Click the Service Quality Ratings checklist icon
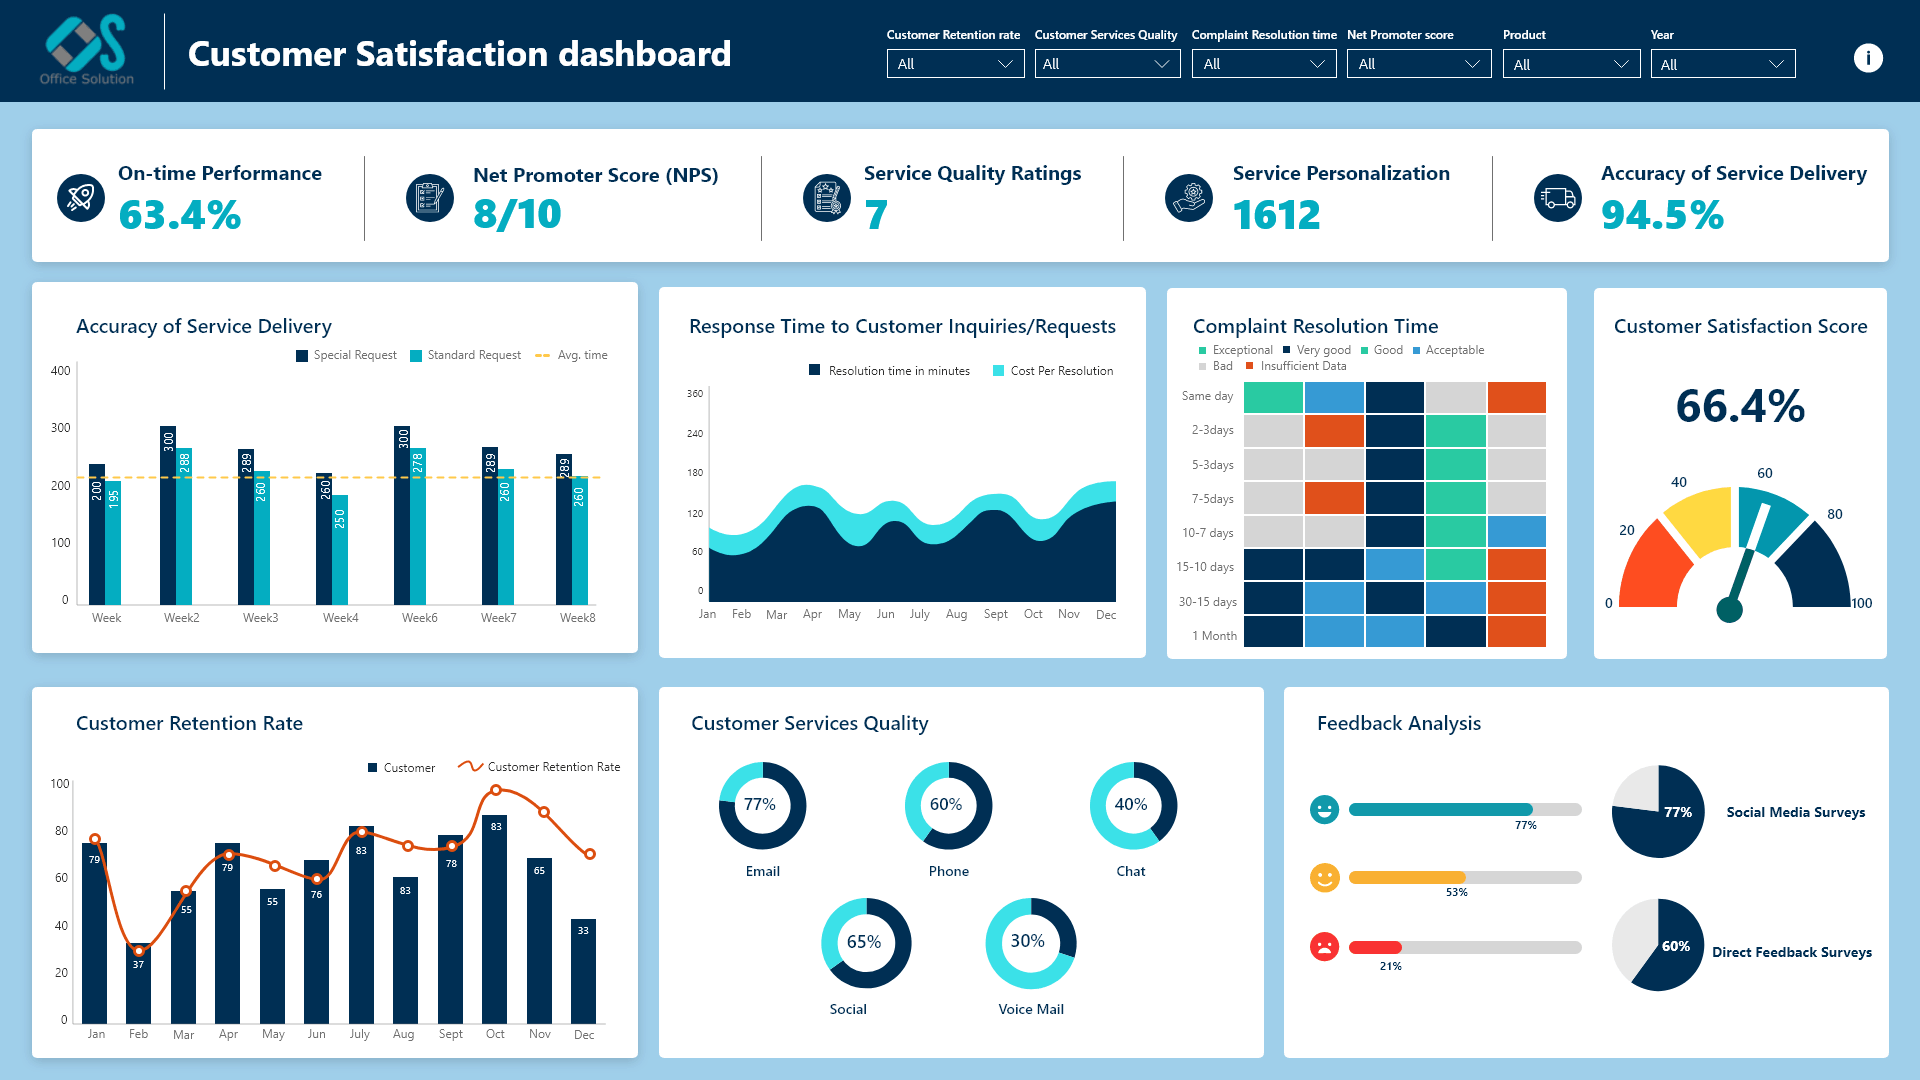The image size is (1920, 1080). coord(826,197)
